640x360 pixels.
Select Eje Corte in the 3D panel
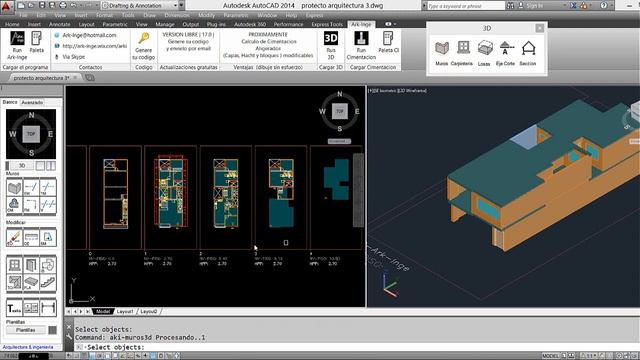pos(505,53)
